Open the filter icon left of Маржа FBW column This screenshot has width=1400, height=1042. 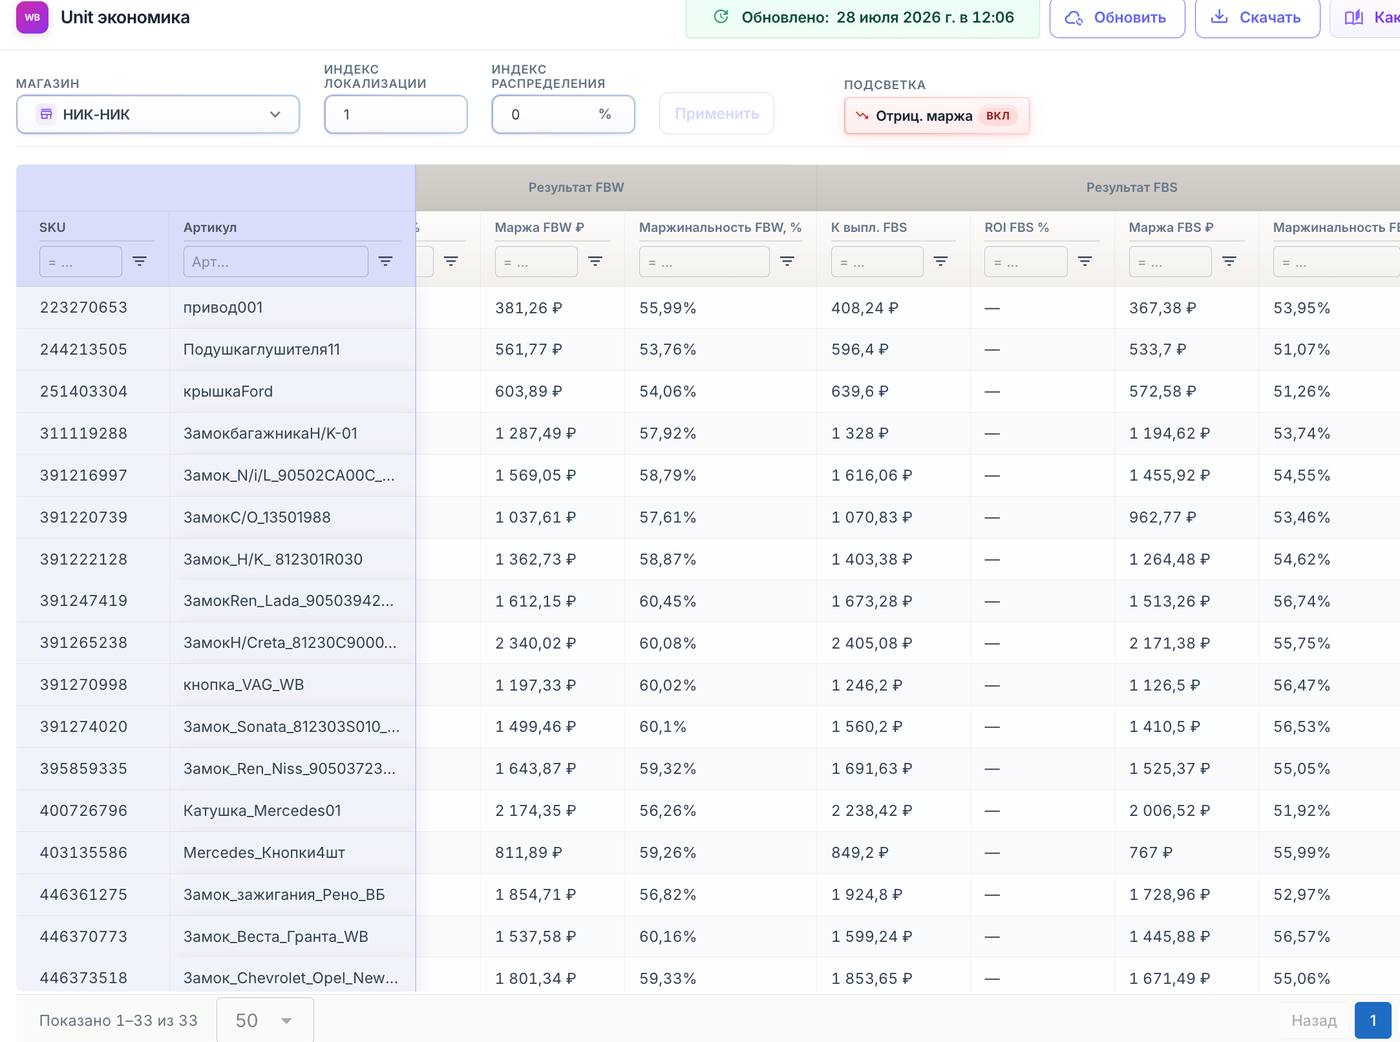click(451, 261)
